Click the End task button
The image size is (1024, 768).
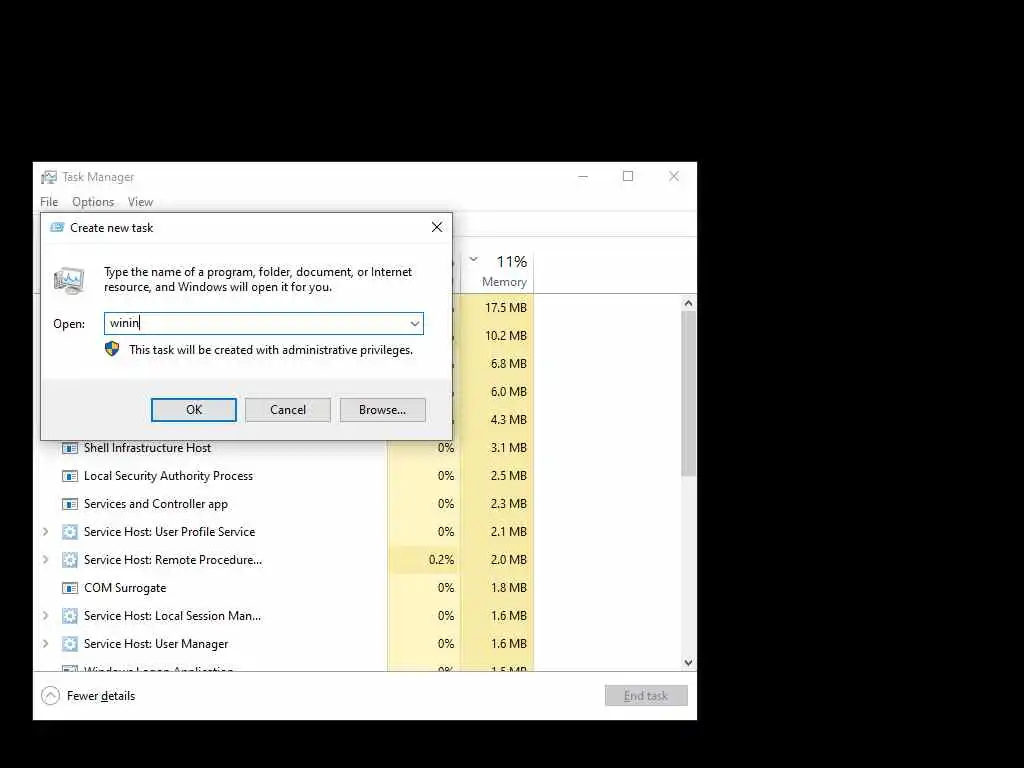point(646,696)
